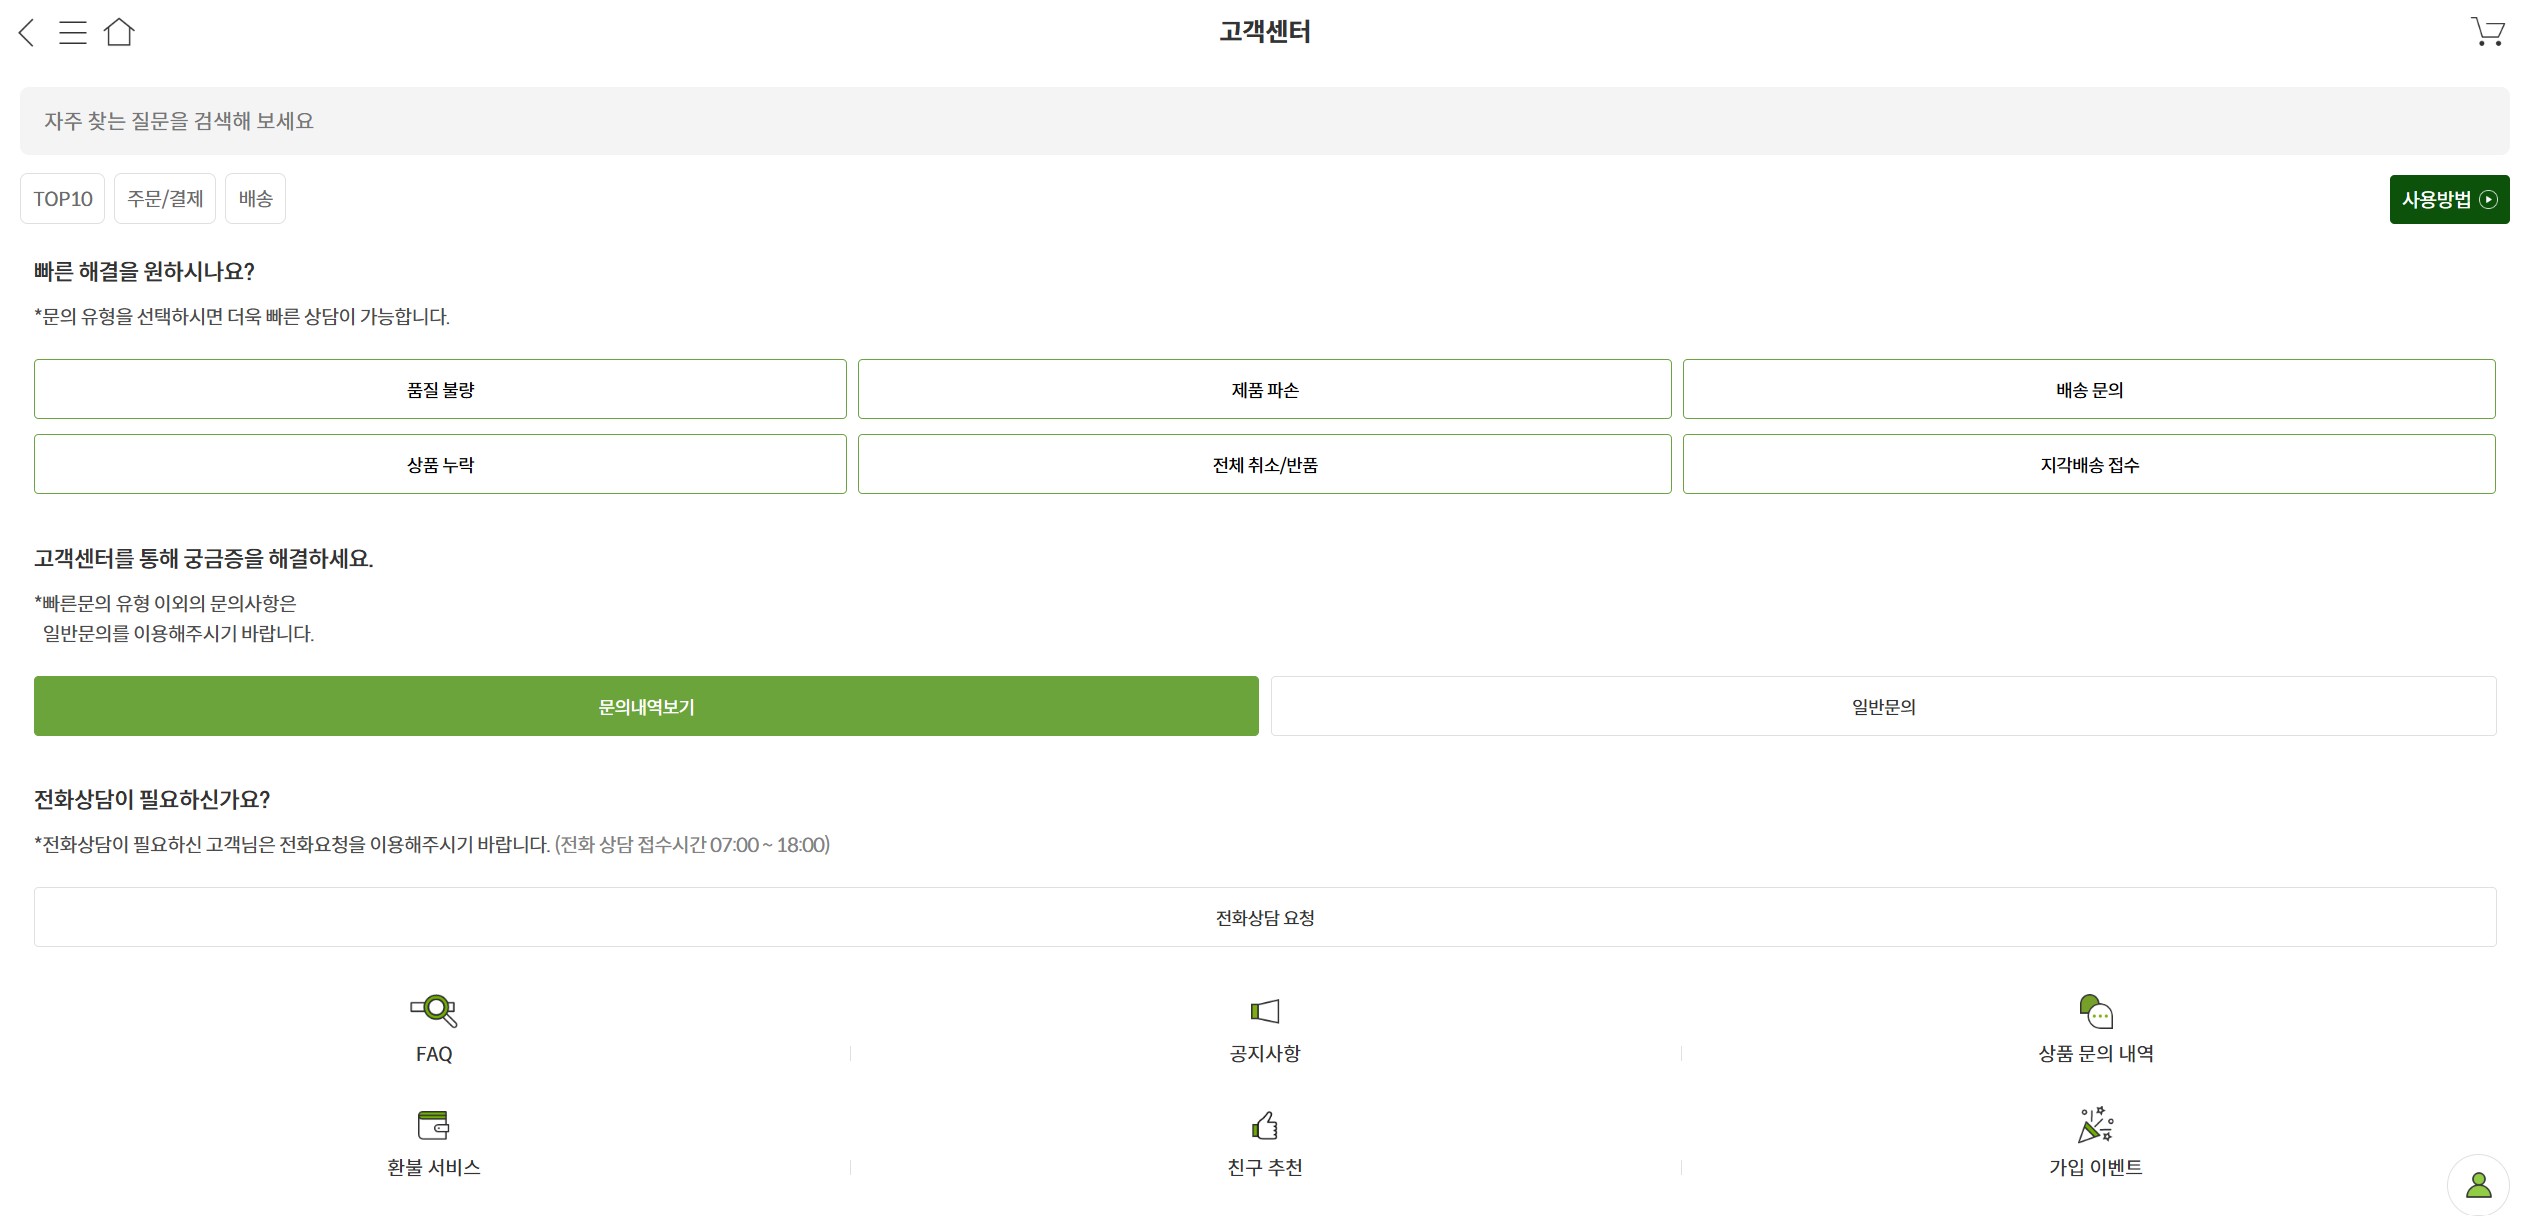Open the shopping cart icon

click(x=2487, y=32)
